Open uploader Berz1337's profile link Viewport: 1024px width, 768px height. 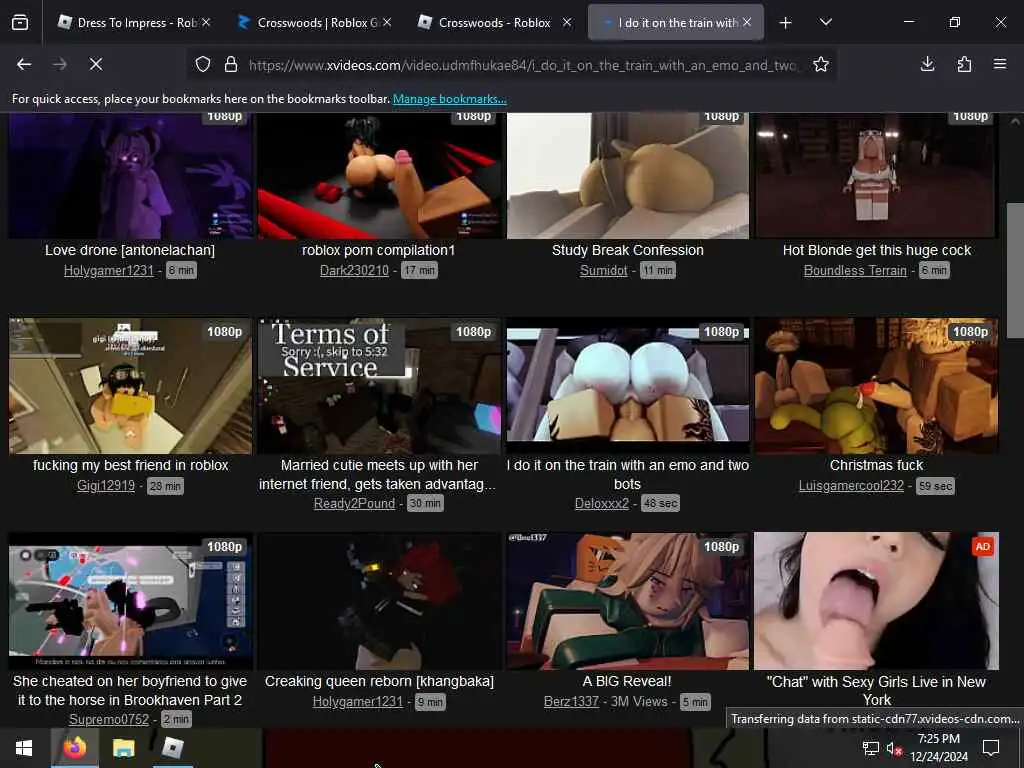coord(571,702)
